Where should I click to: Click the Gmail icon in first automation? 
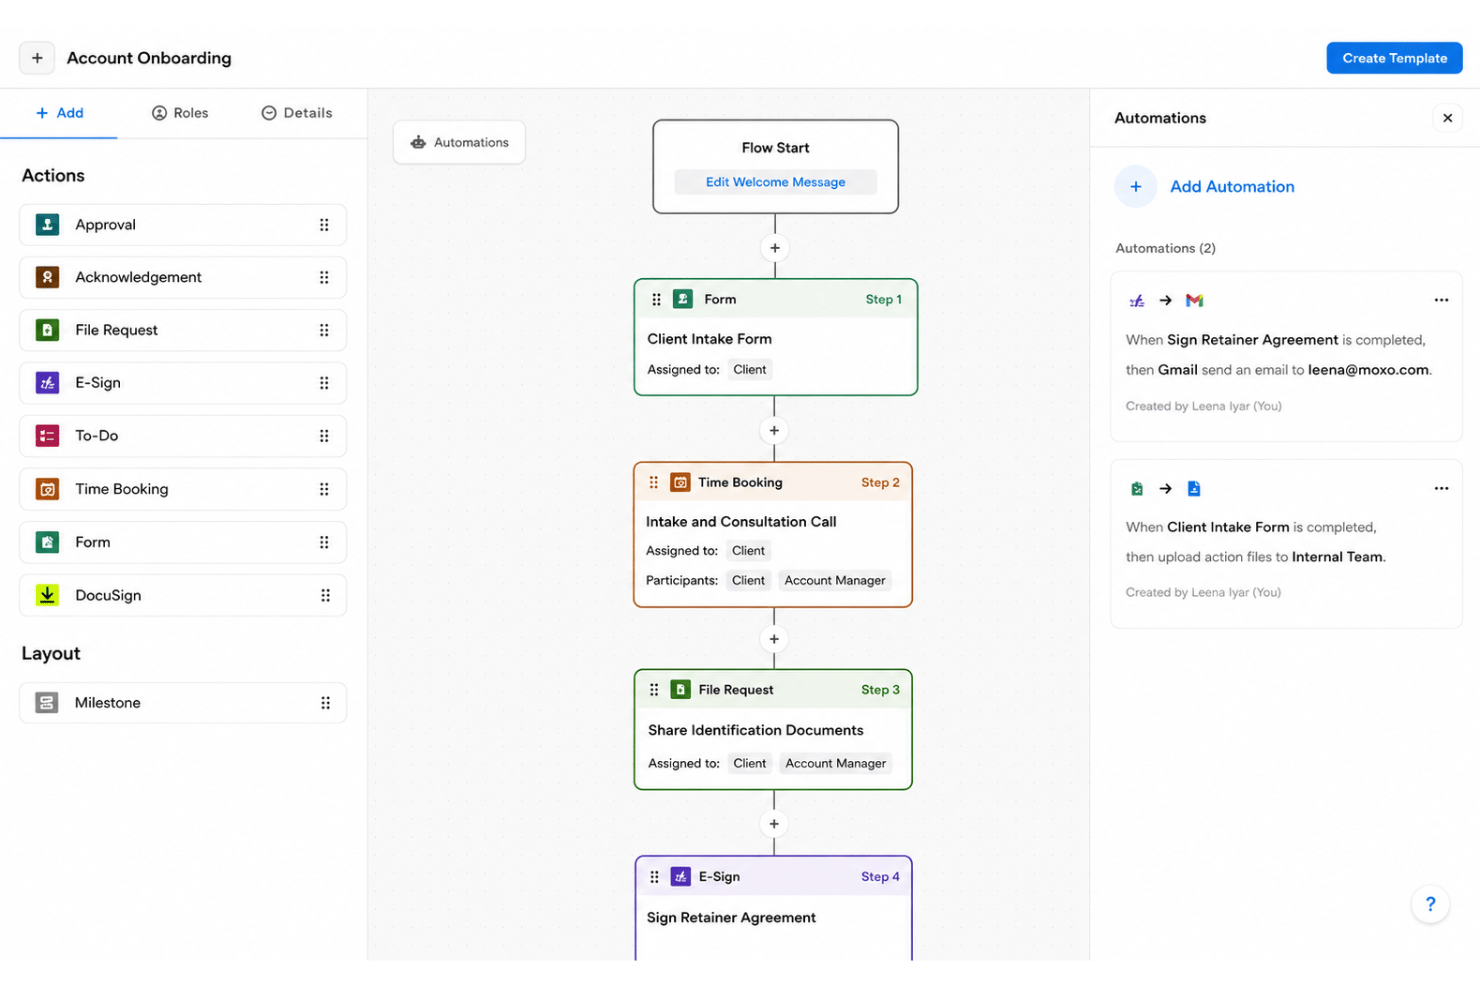pos(1194,300)
